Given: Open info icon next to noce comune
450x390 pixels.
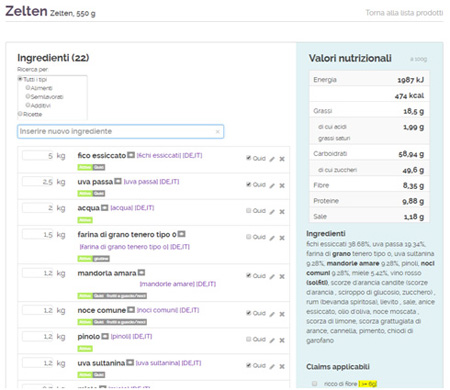Looking at the screenshot, I should [131, 310].
